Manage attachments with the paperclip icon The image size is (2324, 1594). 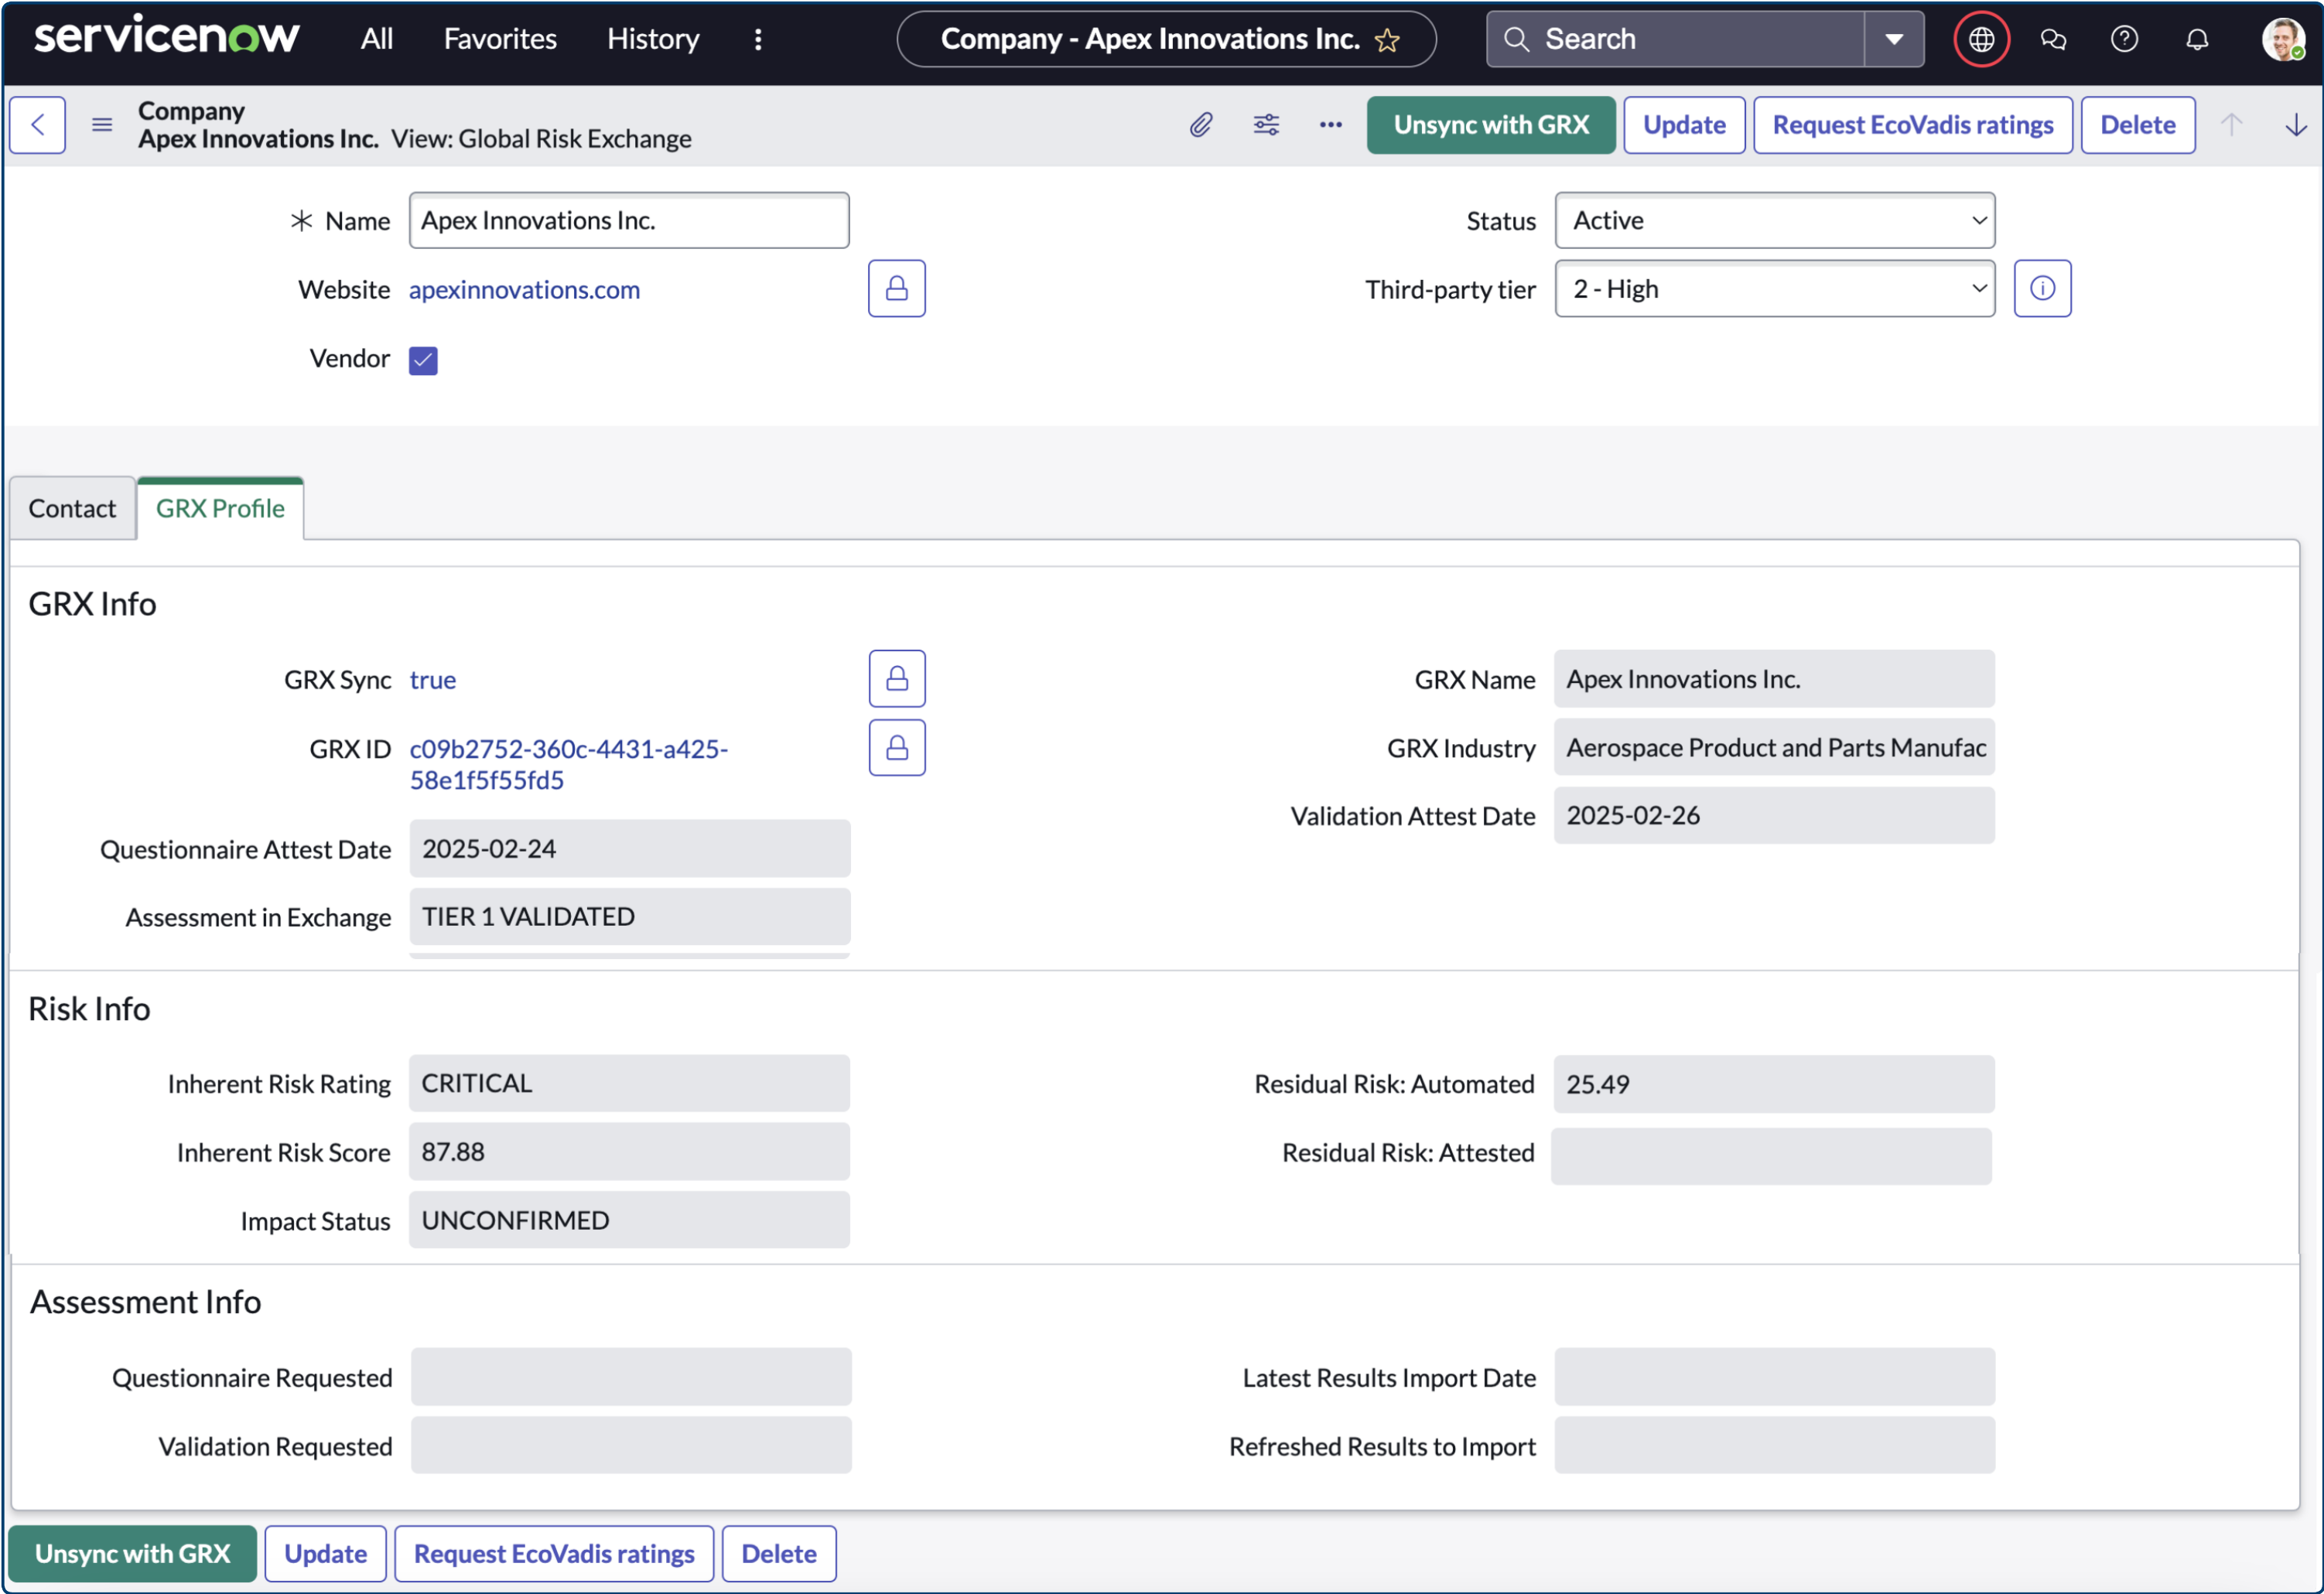click(x=1201, y=125)
